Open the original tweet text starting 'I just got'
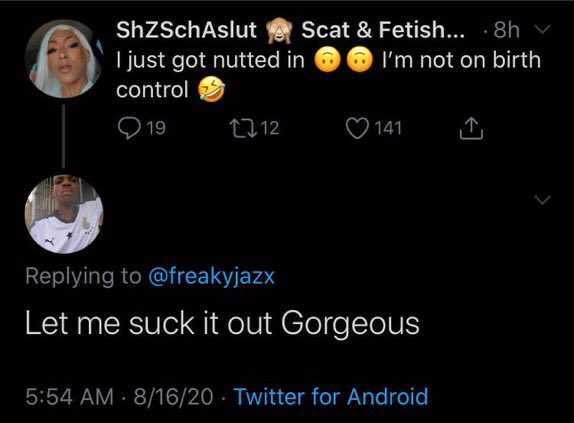 (x=328, y=75)
